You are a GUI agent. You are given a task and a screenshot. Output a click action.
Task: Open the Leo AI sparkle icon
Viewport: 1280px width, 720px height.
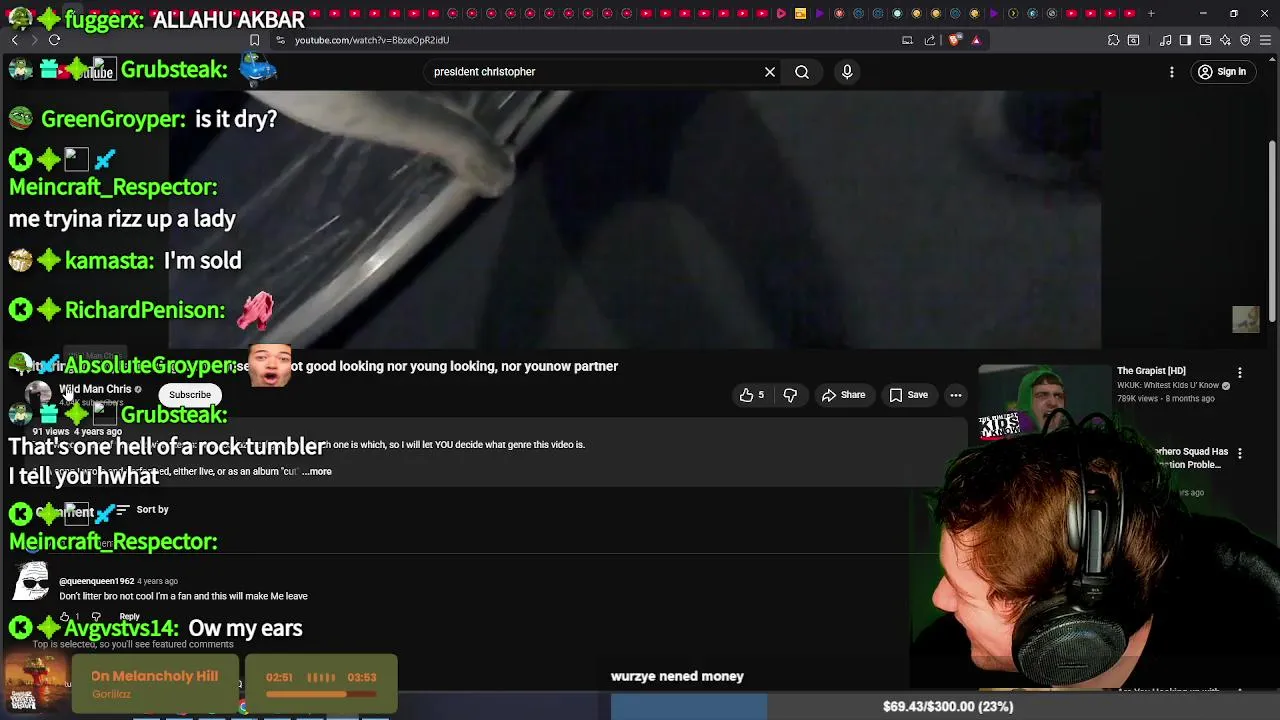tap(1225, 40)
